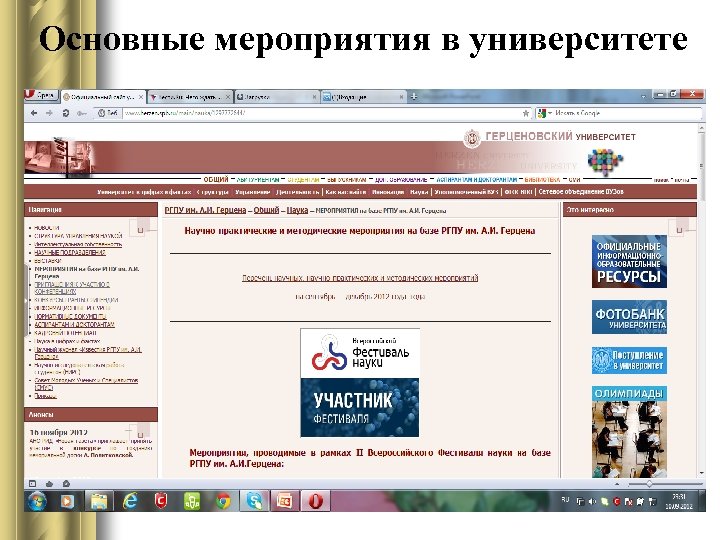This screenshot has height=540, width=720.
Task: Click the Олимпиады banner image
Action: [629, 432]
